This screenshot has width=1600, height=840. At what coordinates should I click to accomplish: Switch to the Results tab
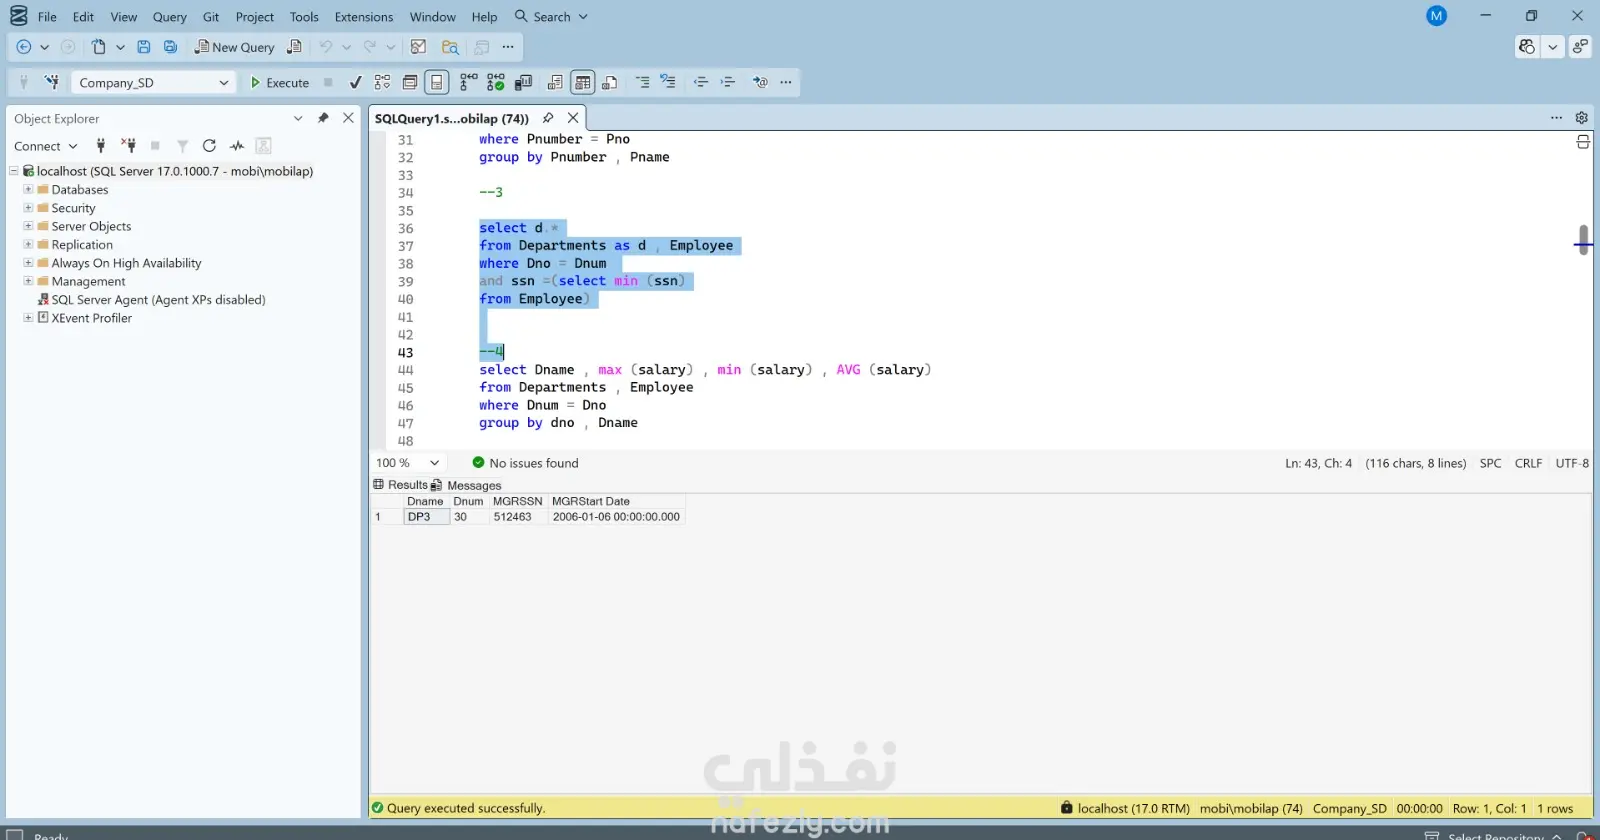[x=400, y=485]
